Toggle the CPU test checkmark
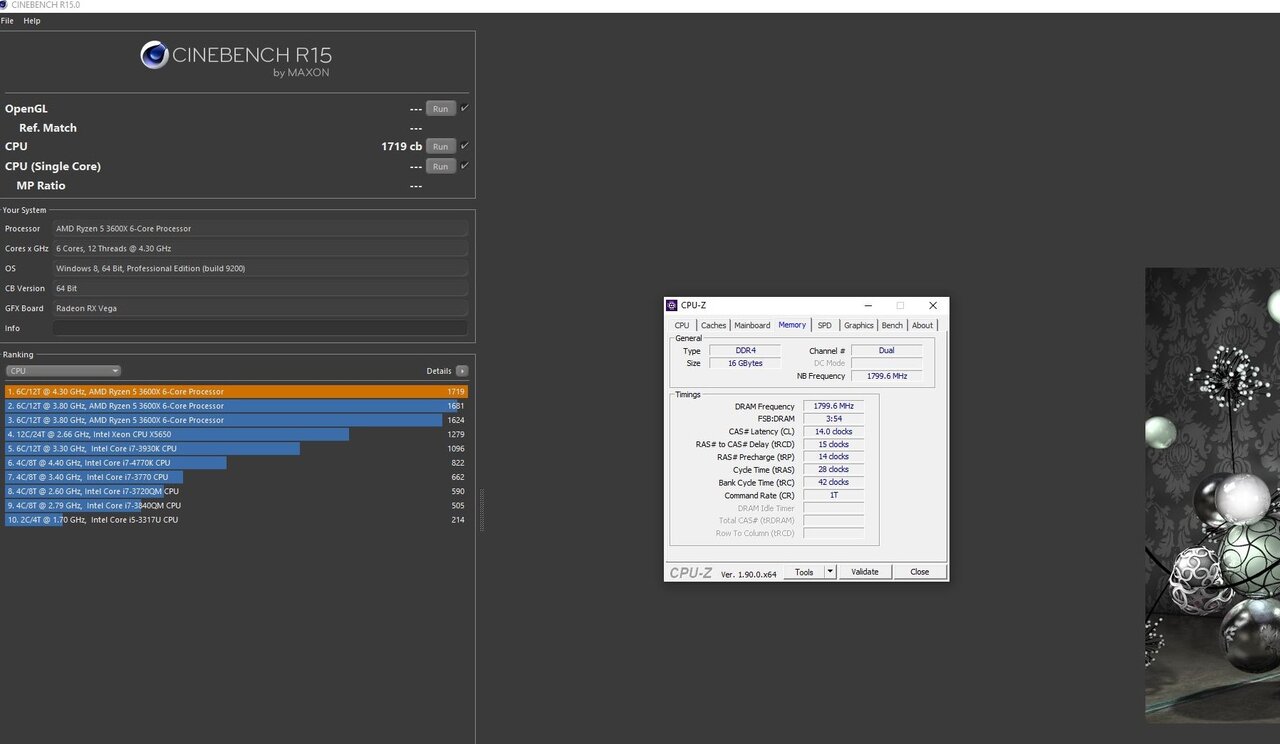Viewport: 1280px width, 744px height. 464,146
